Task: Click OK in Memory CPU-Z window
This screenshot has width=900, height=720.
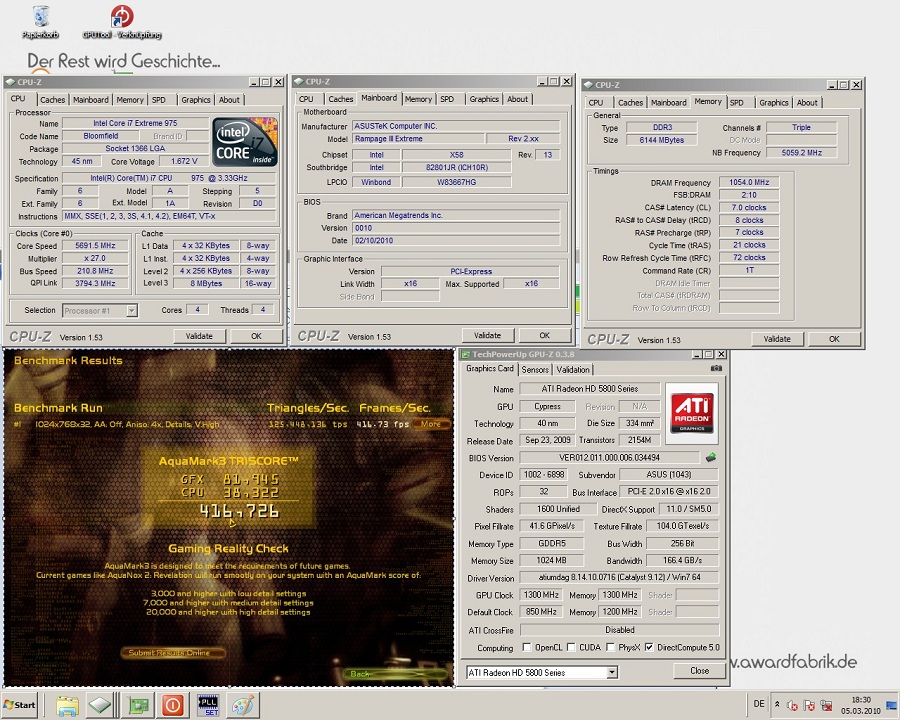Action: pyautogui.click(x=834, y=339)
